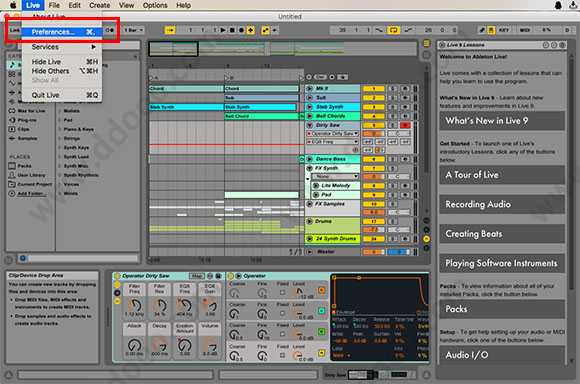Choose Quit Live menu item

tap(62, 95)
